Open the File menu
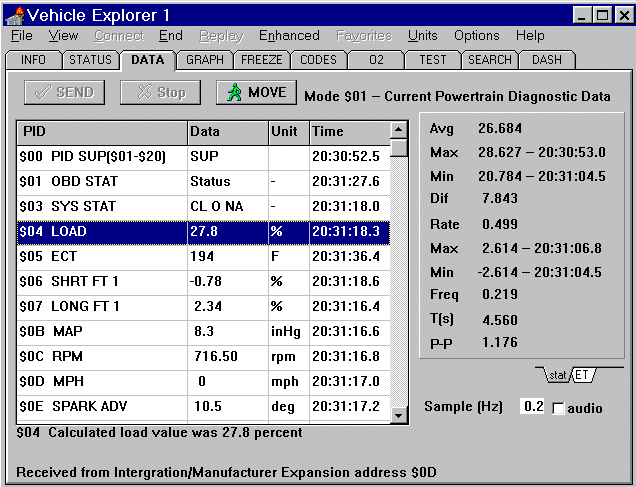The width and height of the screenshot is (636, 487). [x=21, y=35]
